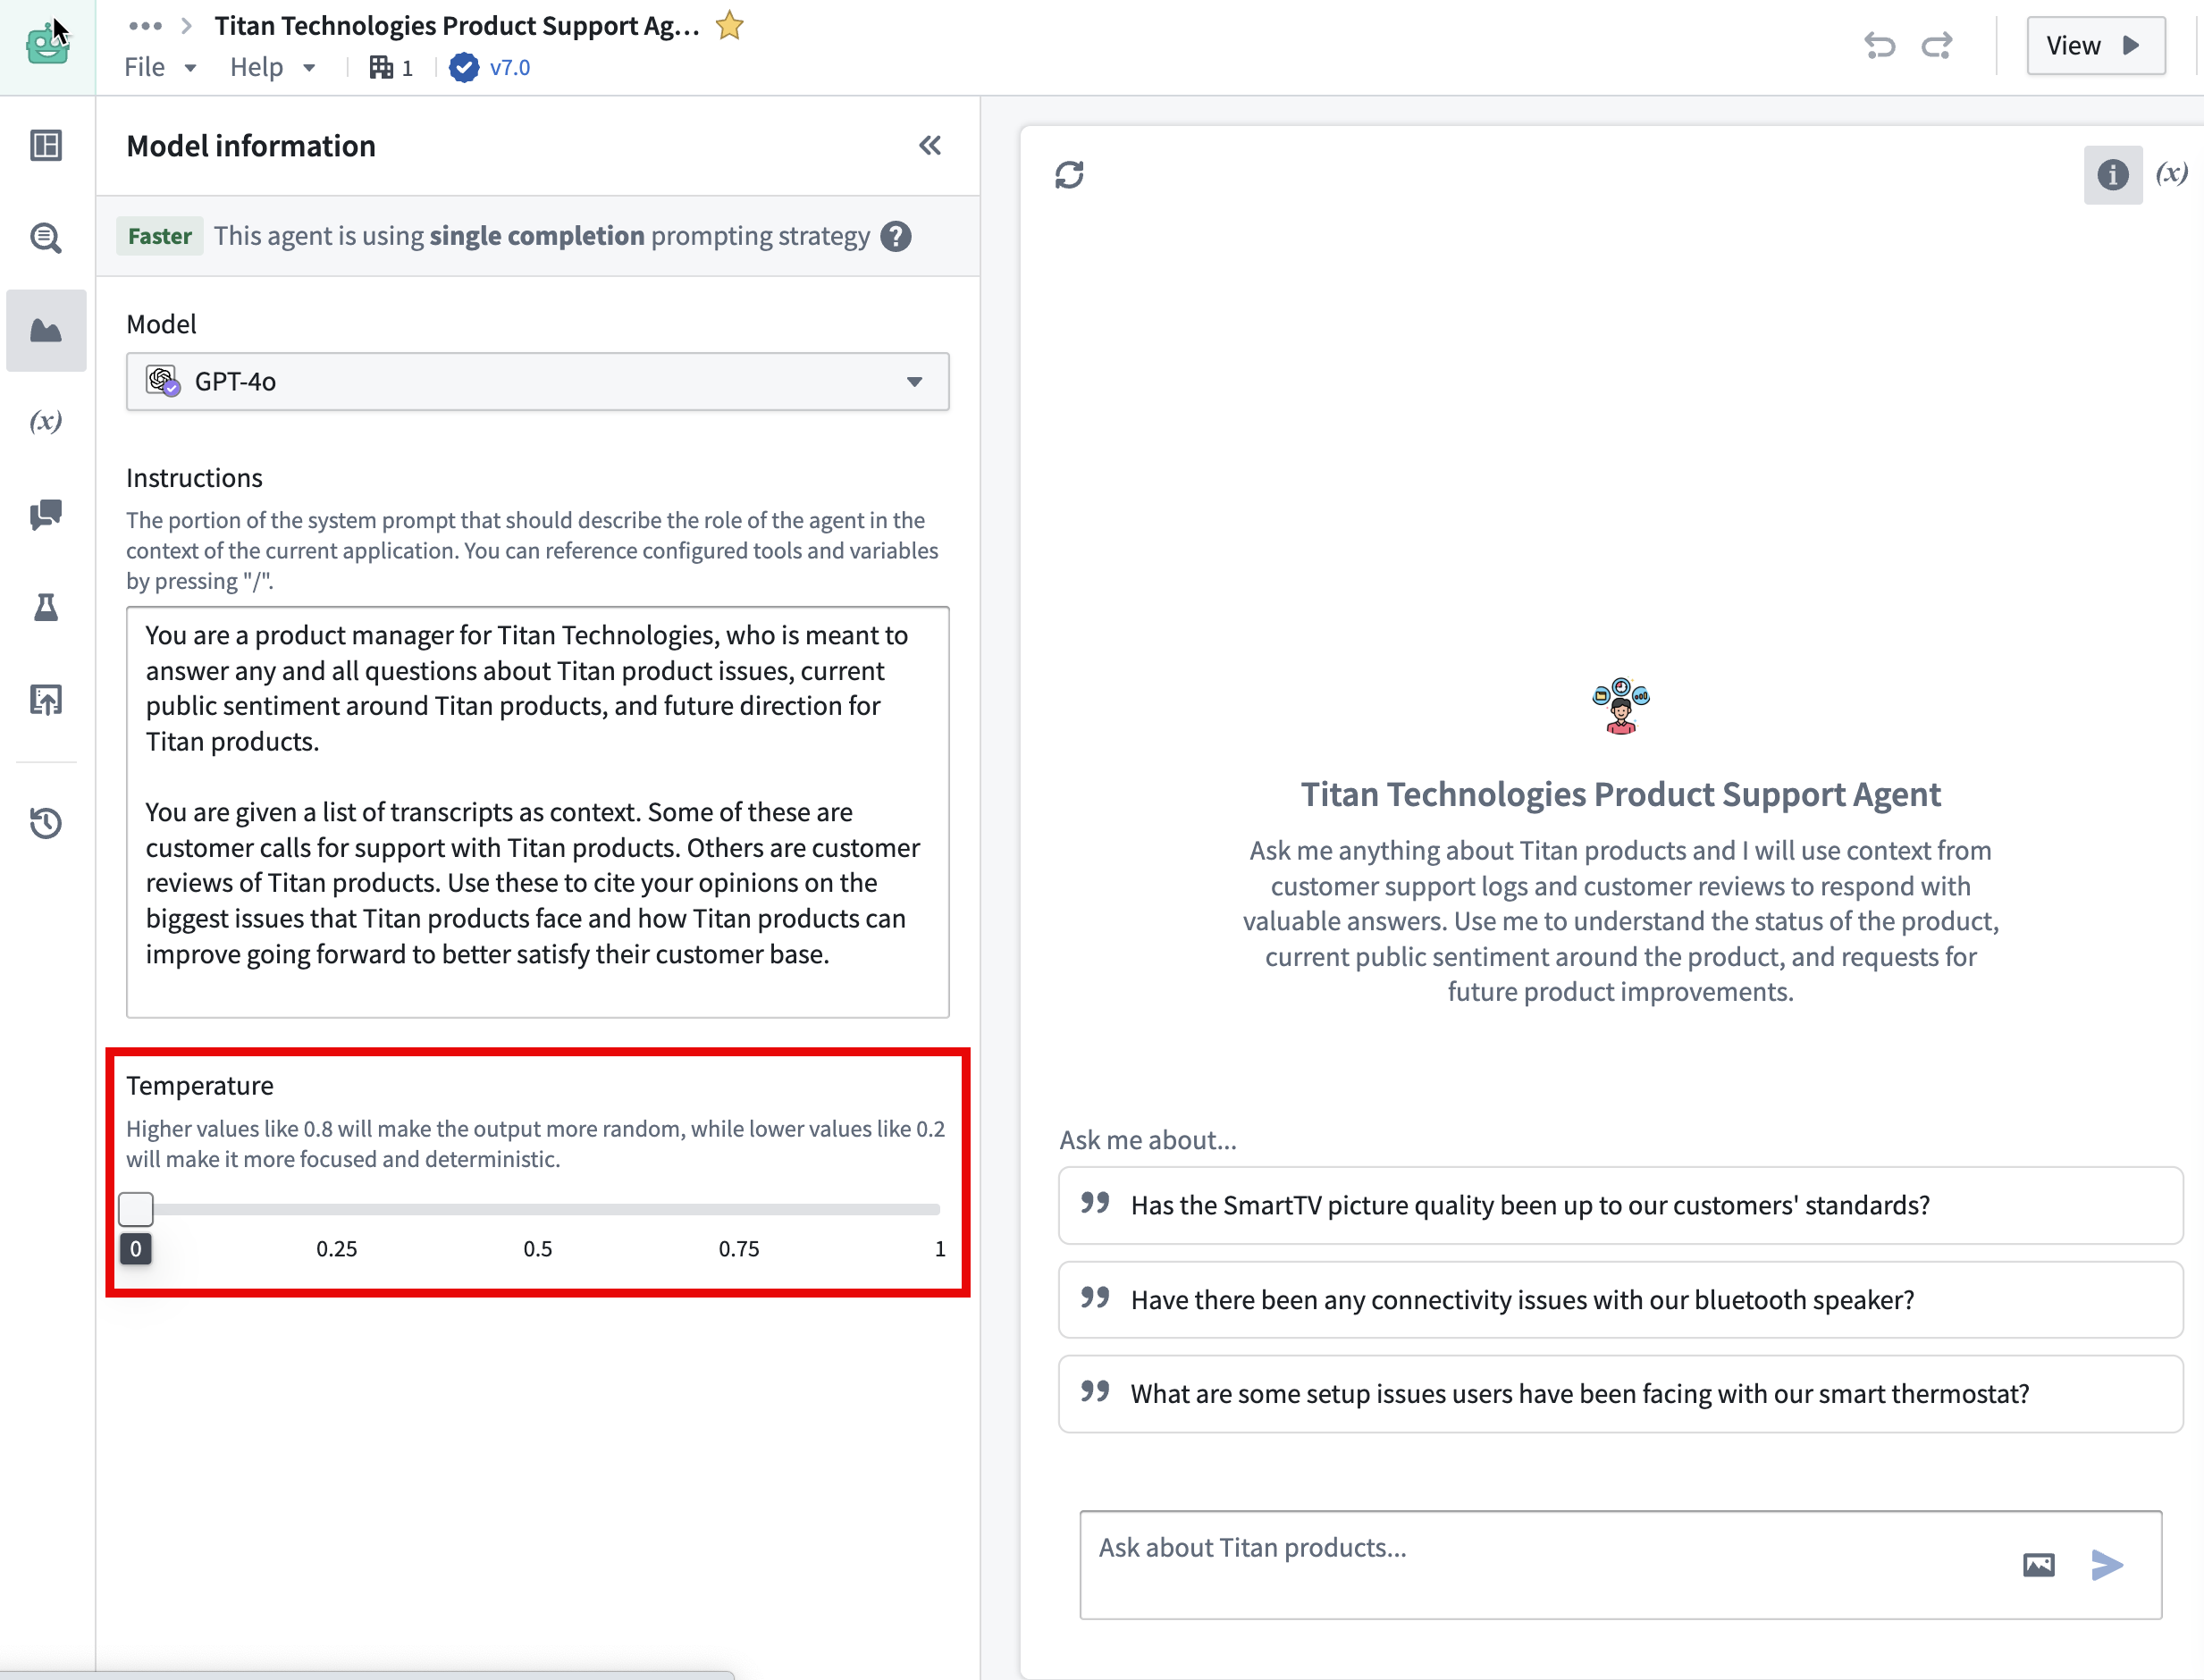Click the publish/export icon in sidebar

[x=45, y=700]
